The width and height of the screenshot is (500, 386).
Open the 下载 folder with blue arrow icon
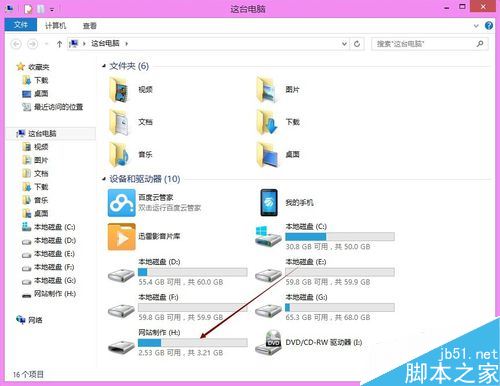(267, 122)
